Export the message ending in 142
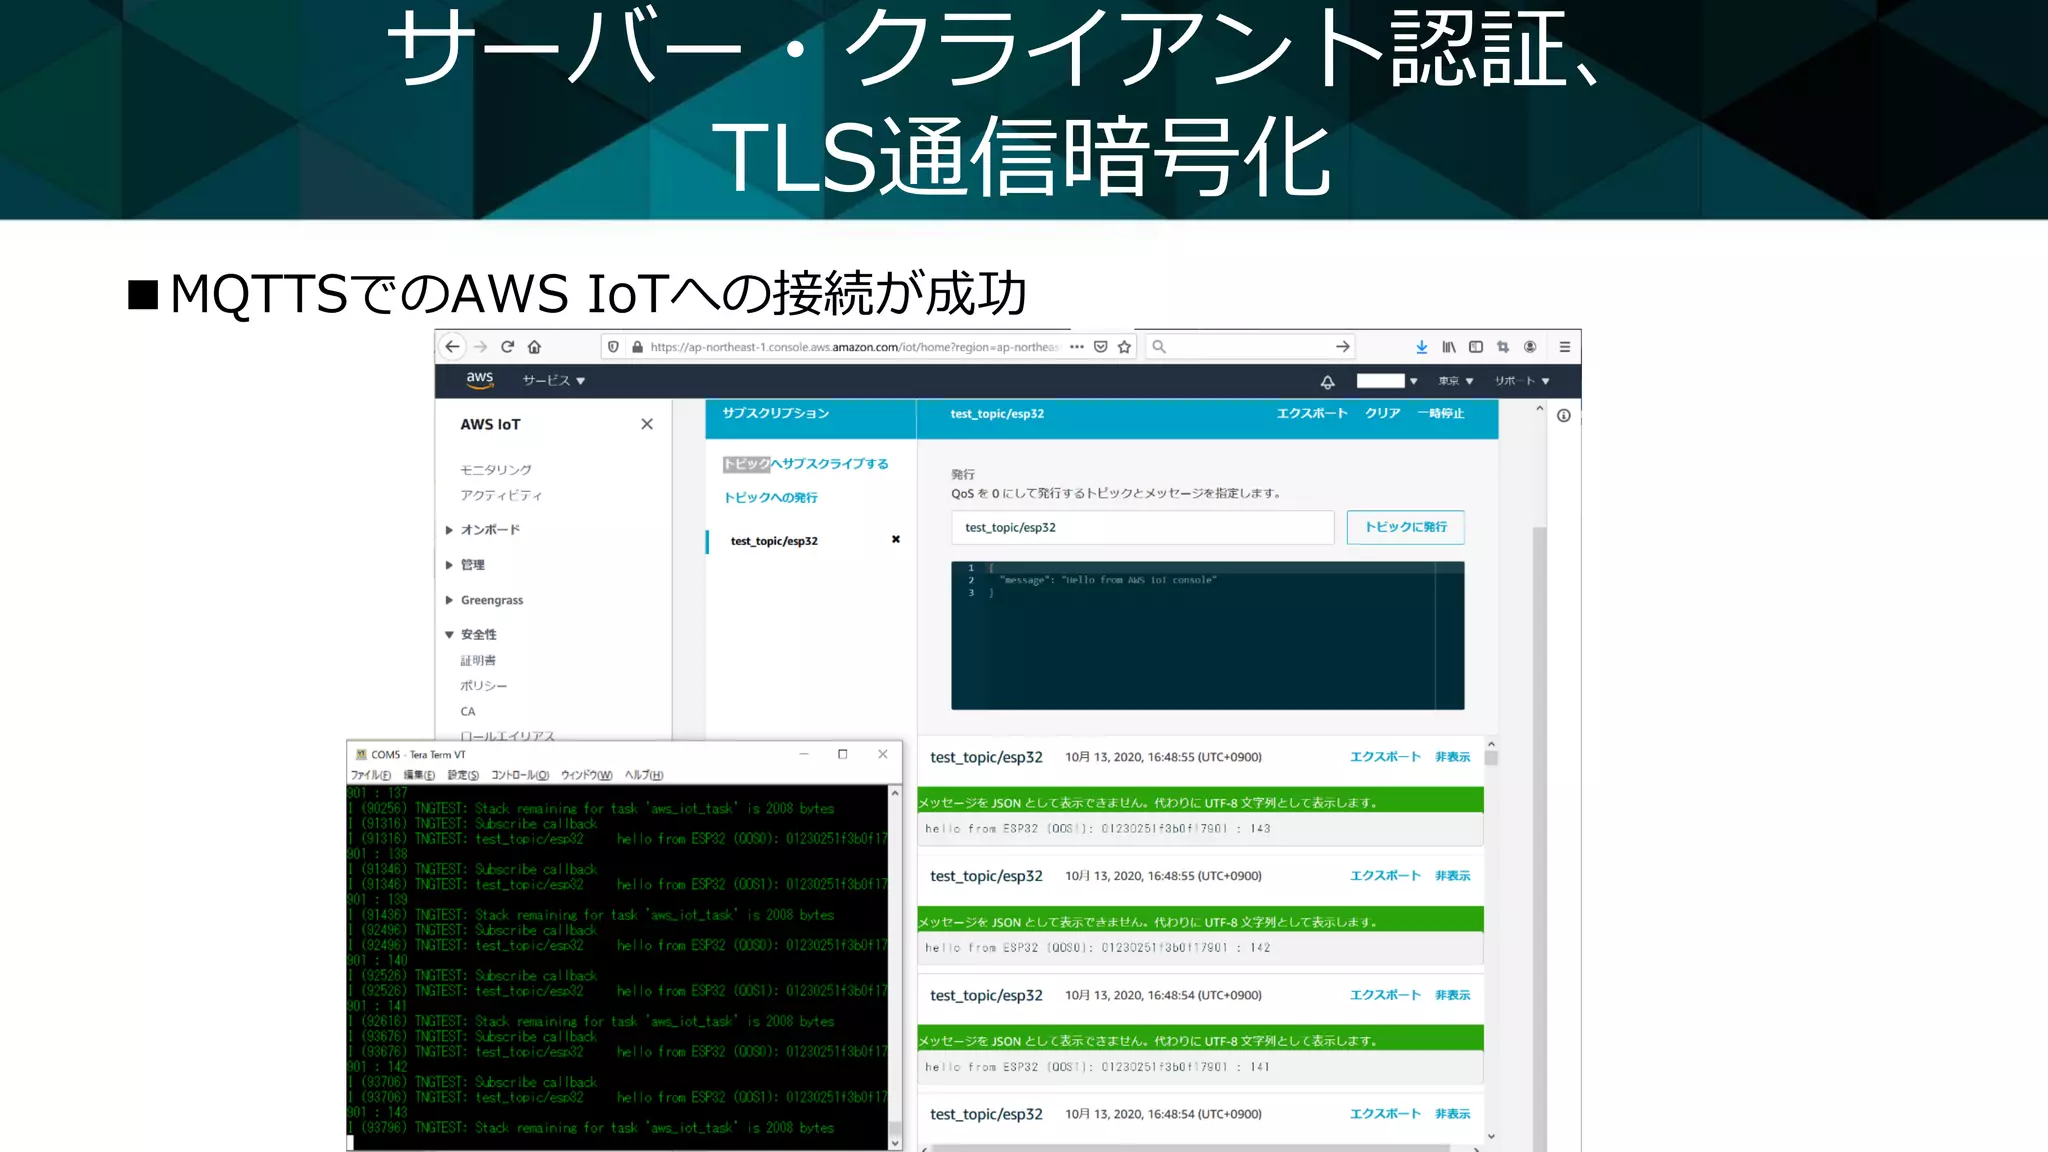 point(1385,876)
